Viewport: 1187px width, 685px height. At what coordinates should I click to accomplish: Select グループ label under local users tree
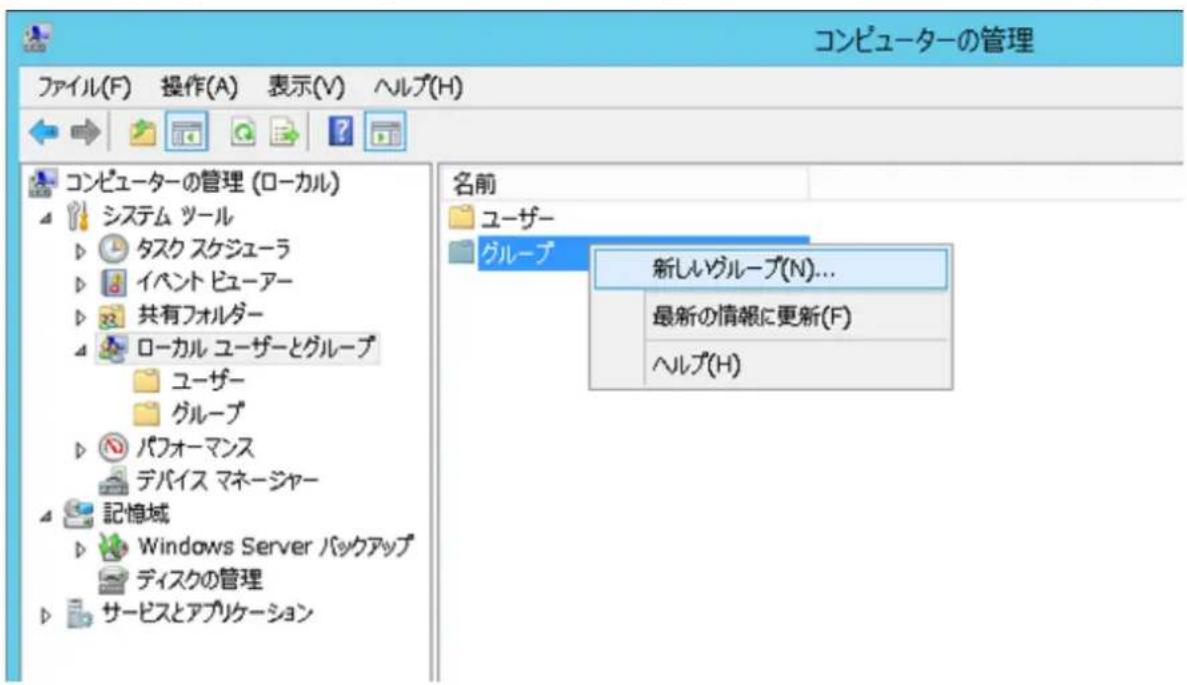point(207,414)
